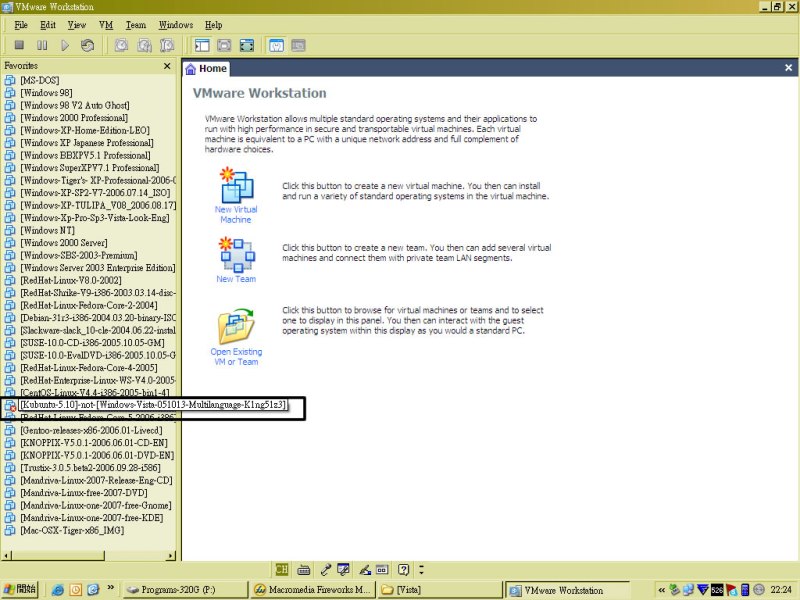
Task: Click the Power Off stop toolbar button
Action: coord(19,45)
